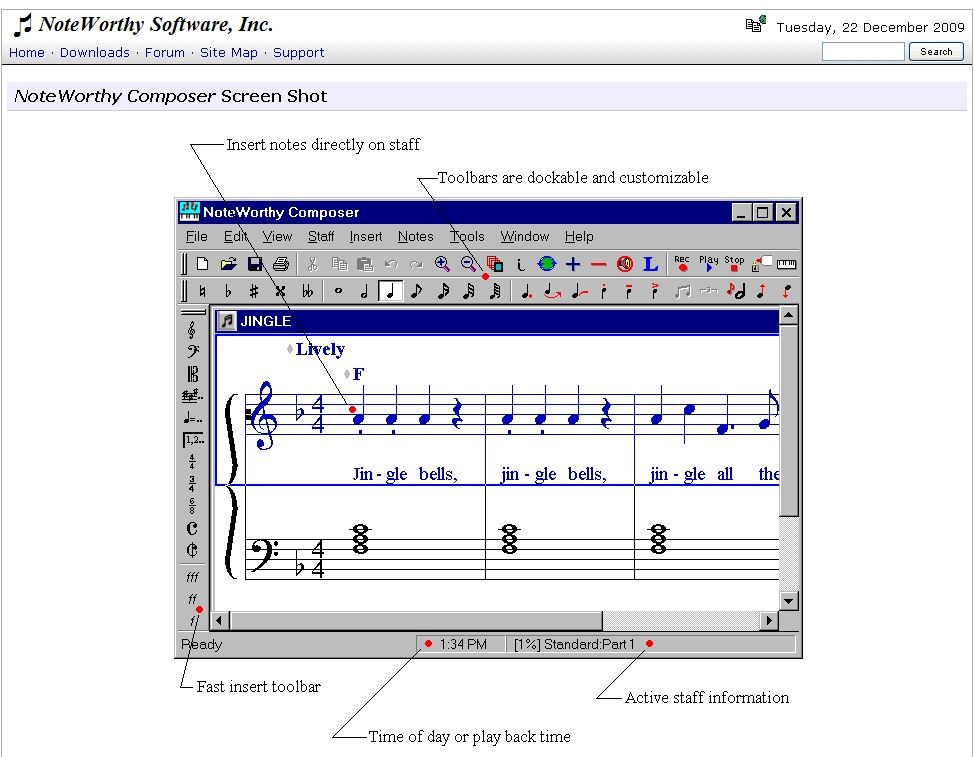Insert an alto clef from the side toolbar
The image size is (974, 757).
193,374
